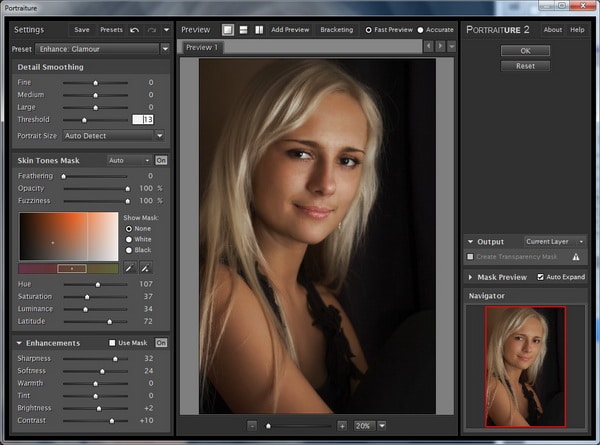Click the zoom in plus button

pyautogui.click(x=342, y=425)
